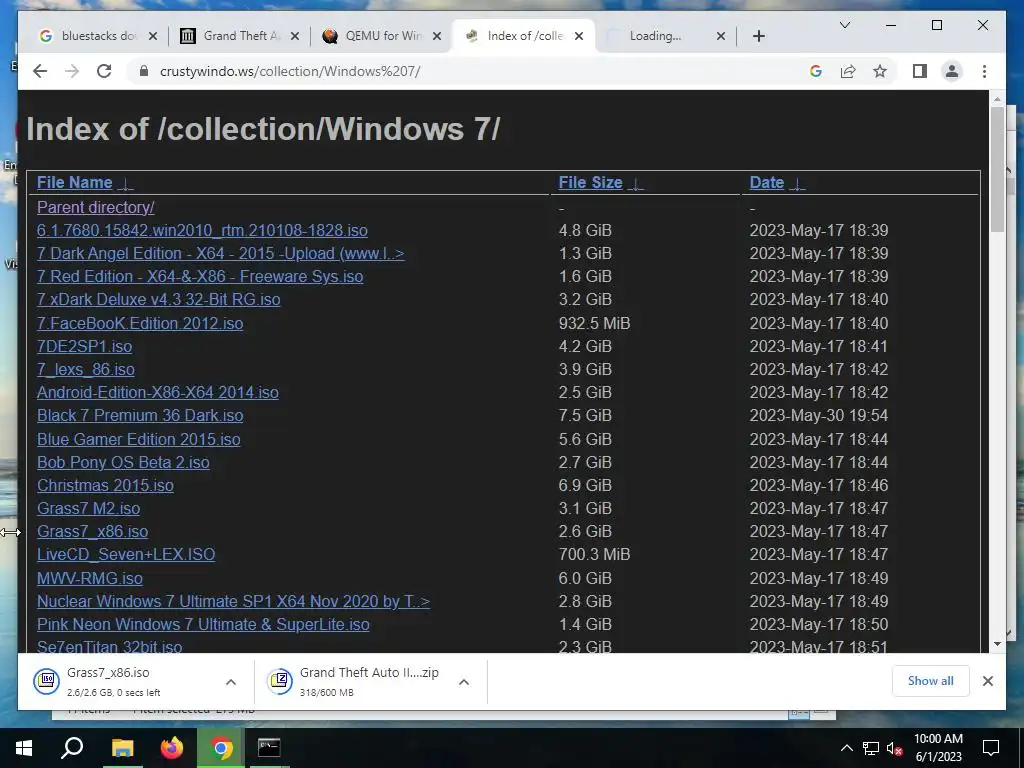Open Nuclear Windows 7 Ultimate SP1 link
Screen dimensions: 1024x768
(233, 601)
